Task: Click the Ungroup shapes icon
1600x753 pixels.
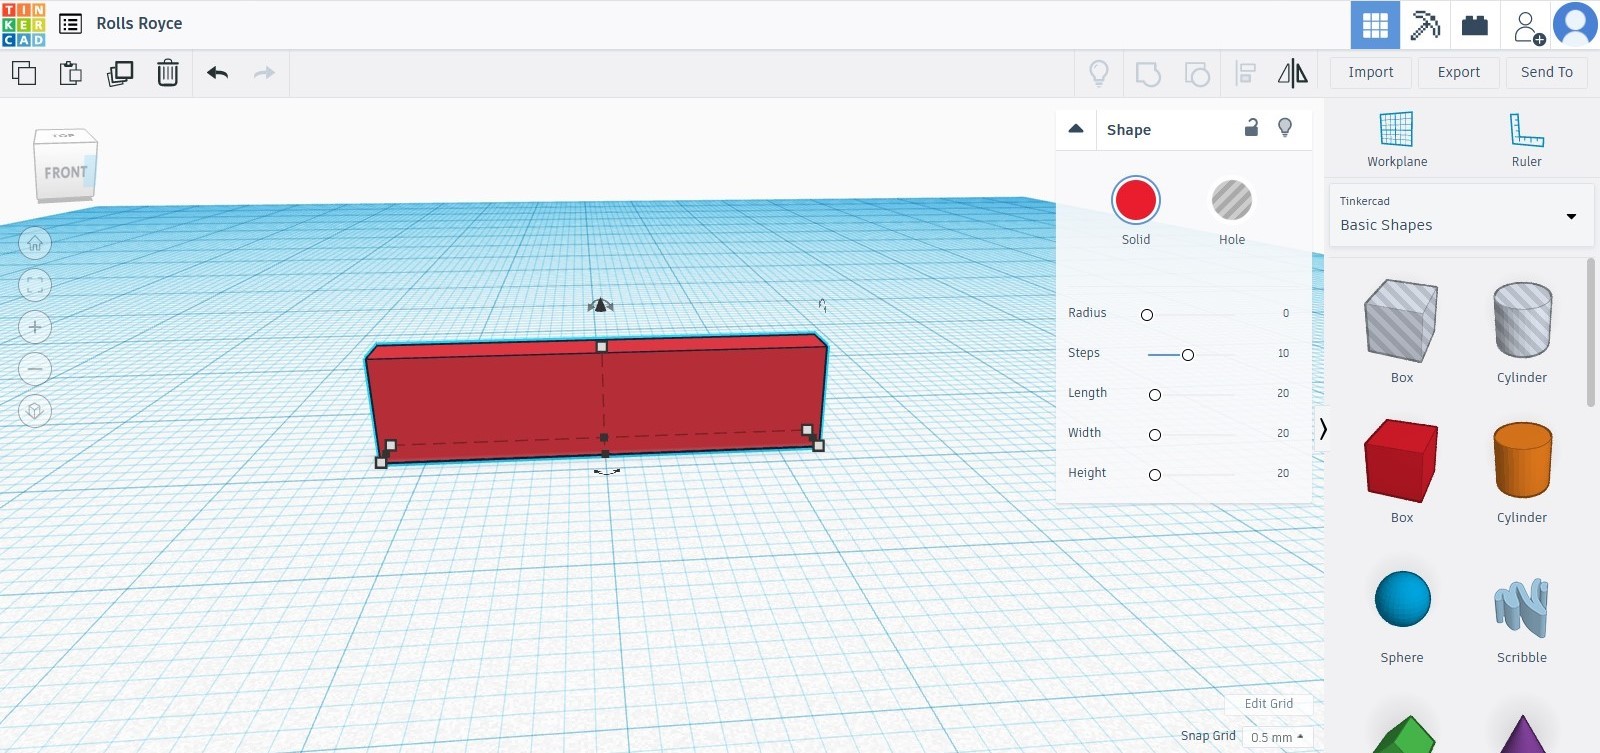Action: (x=1197, y=73)
